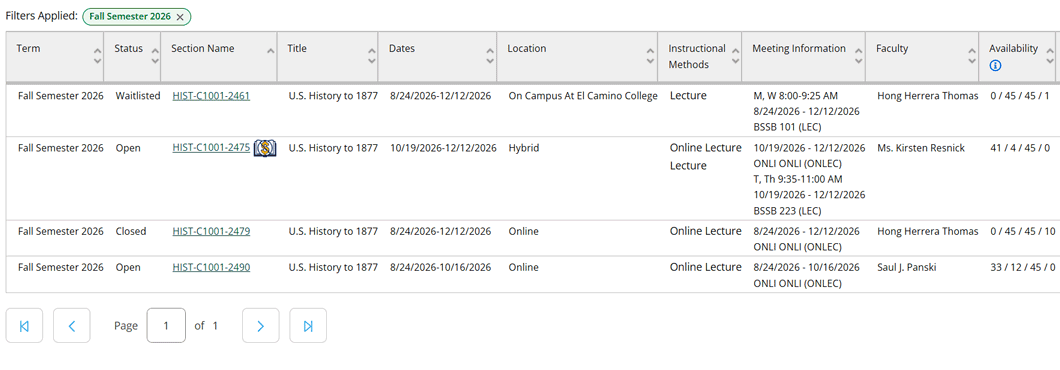Click meeting time M, W 8:00-9:25 AM
1060x370 pixels.
[796, 96]
